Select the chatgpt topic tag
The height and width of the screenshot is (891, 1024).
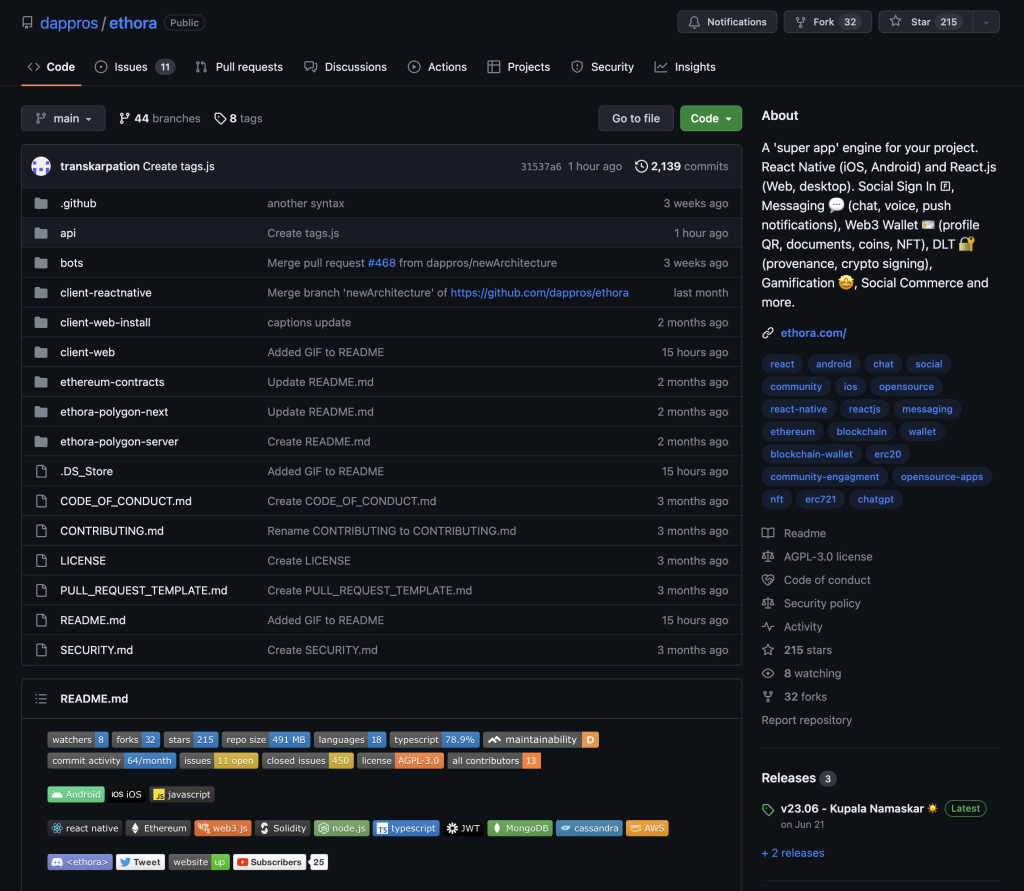pos(875,499)
